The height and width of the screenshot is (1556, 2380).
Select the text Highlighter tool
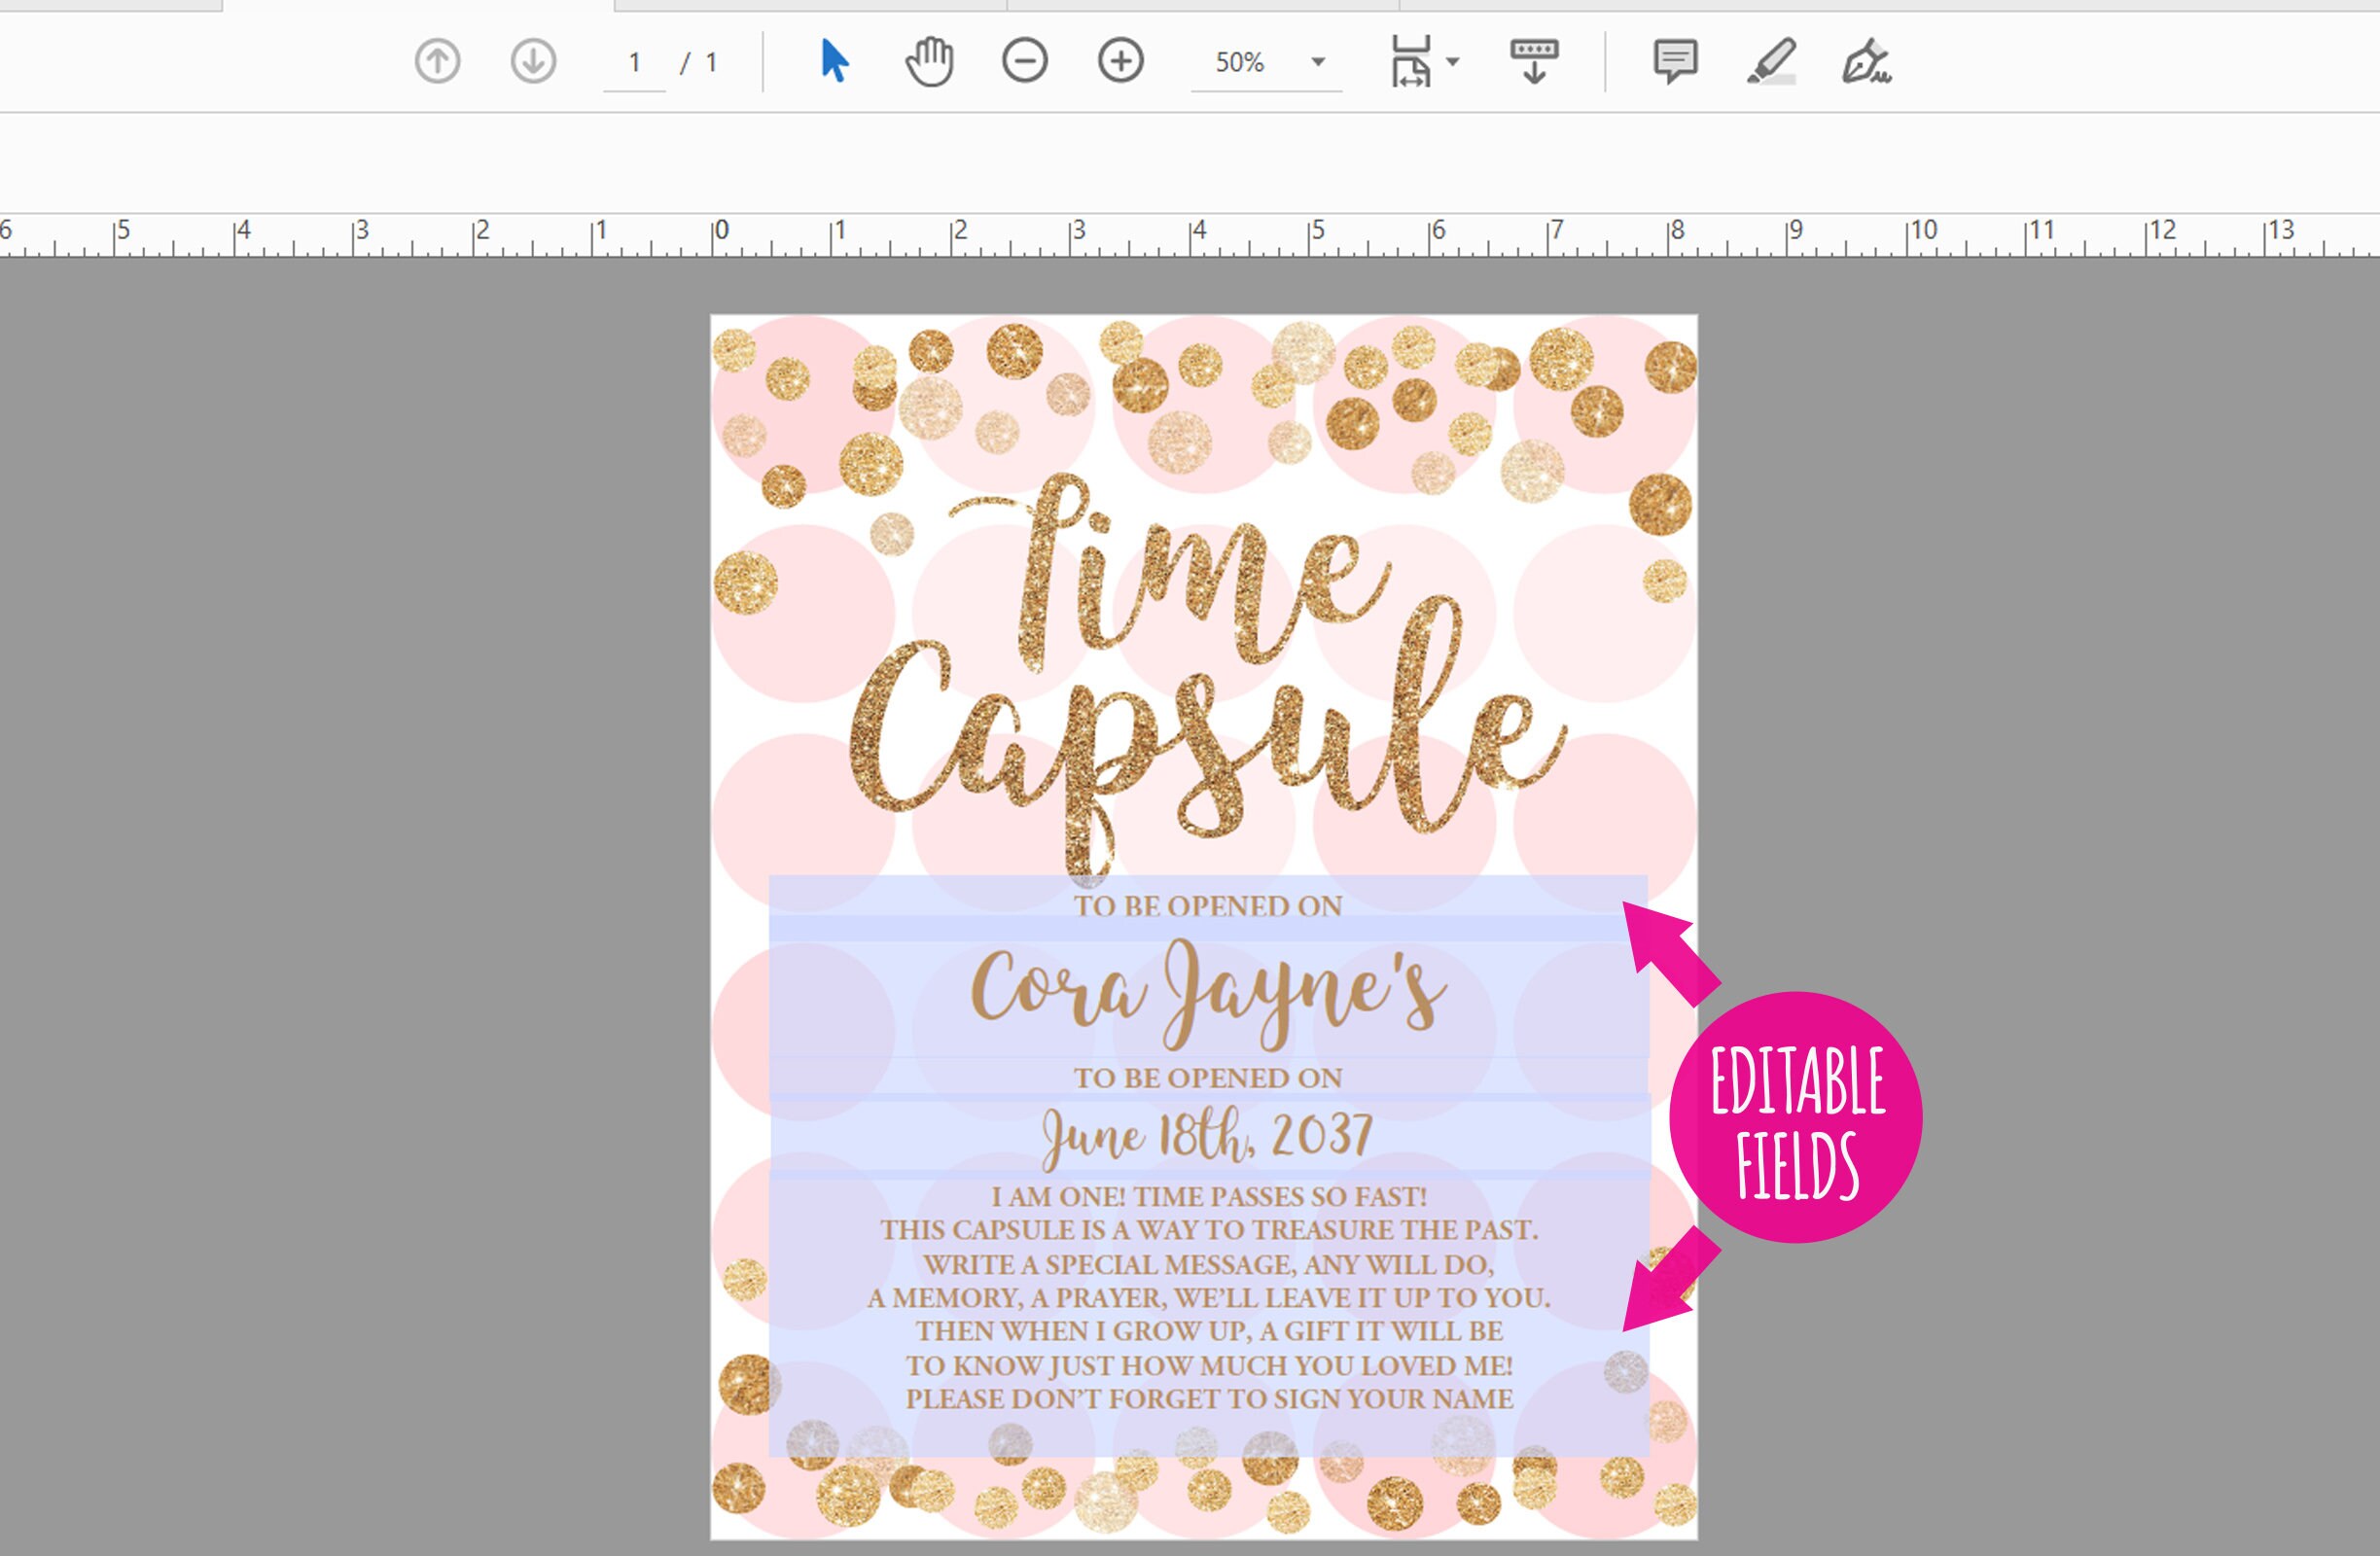pos(1773,62)
